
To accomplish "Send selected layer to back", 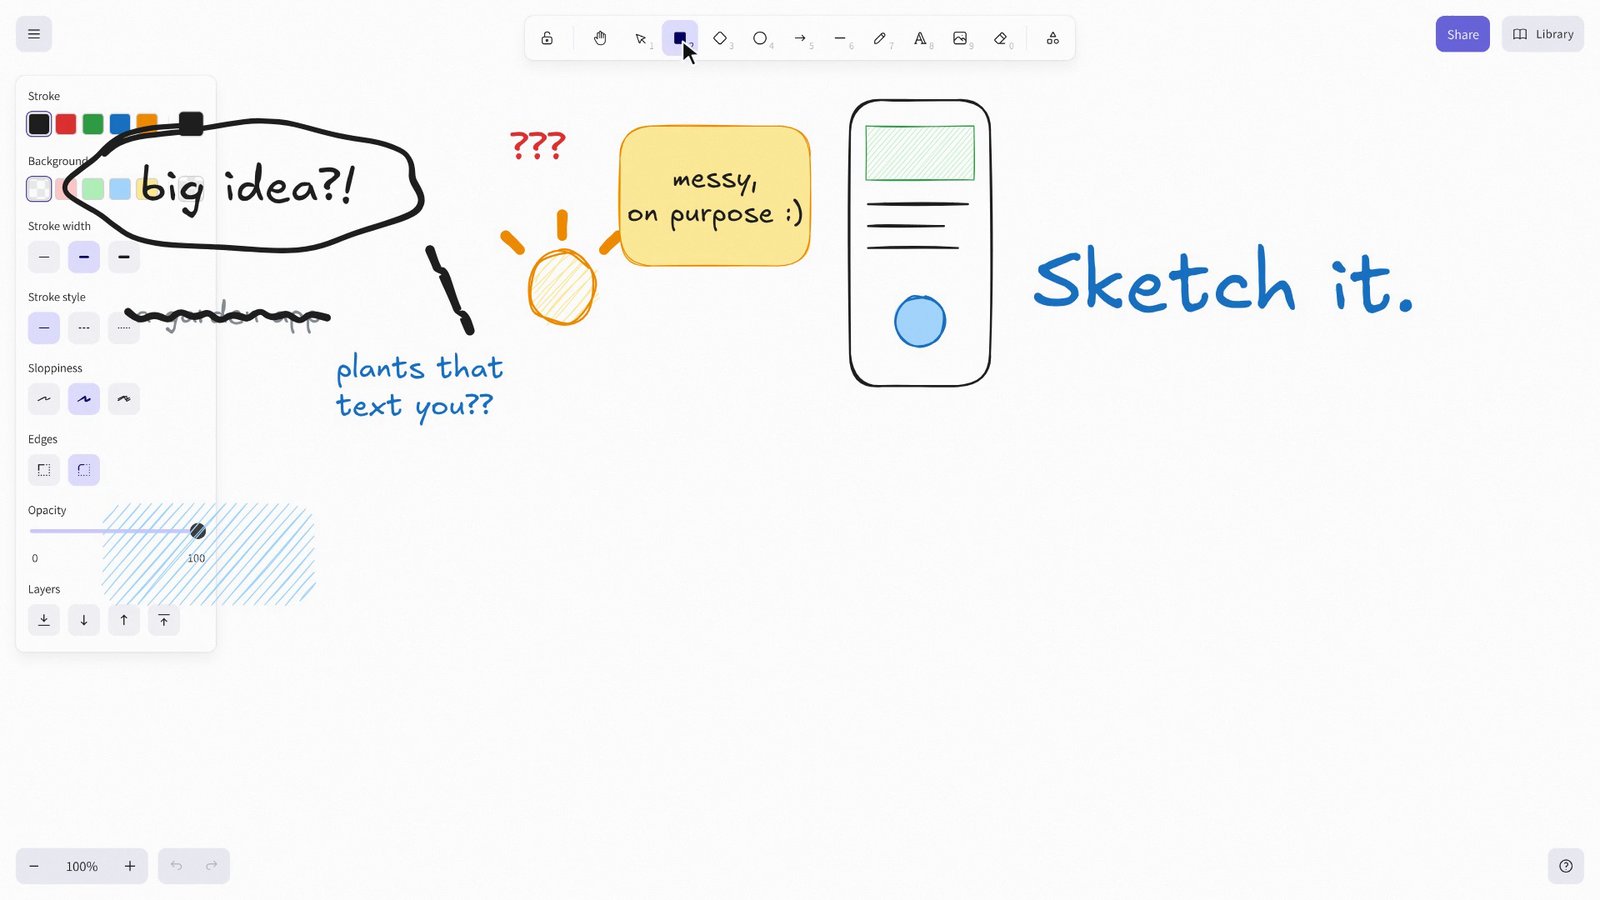I will pos(44,620).
